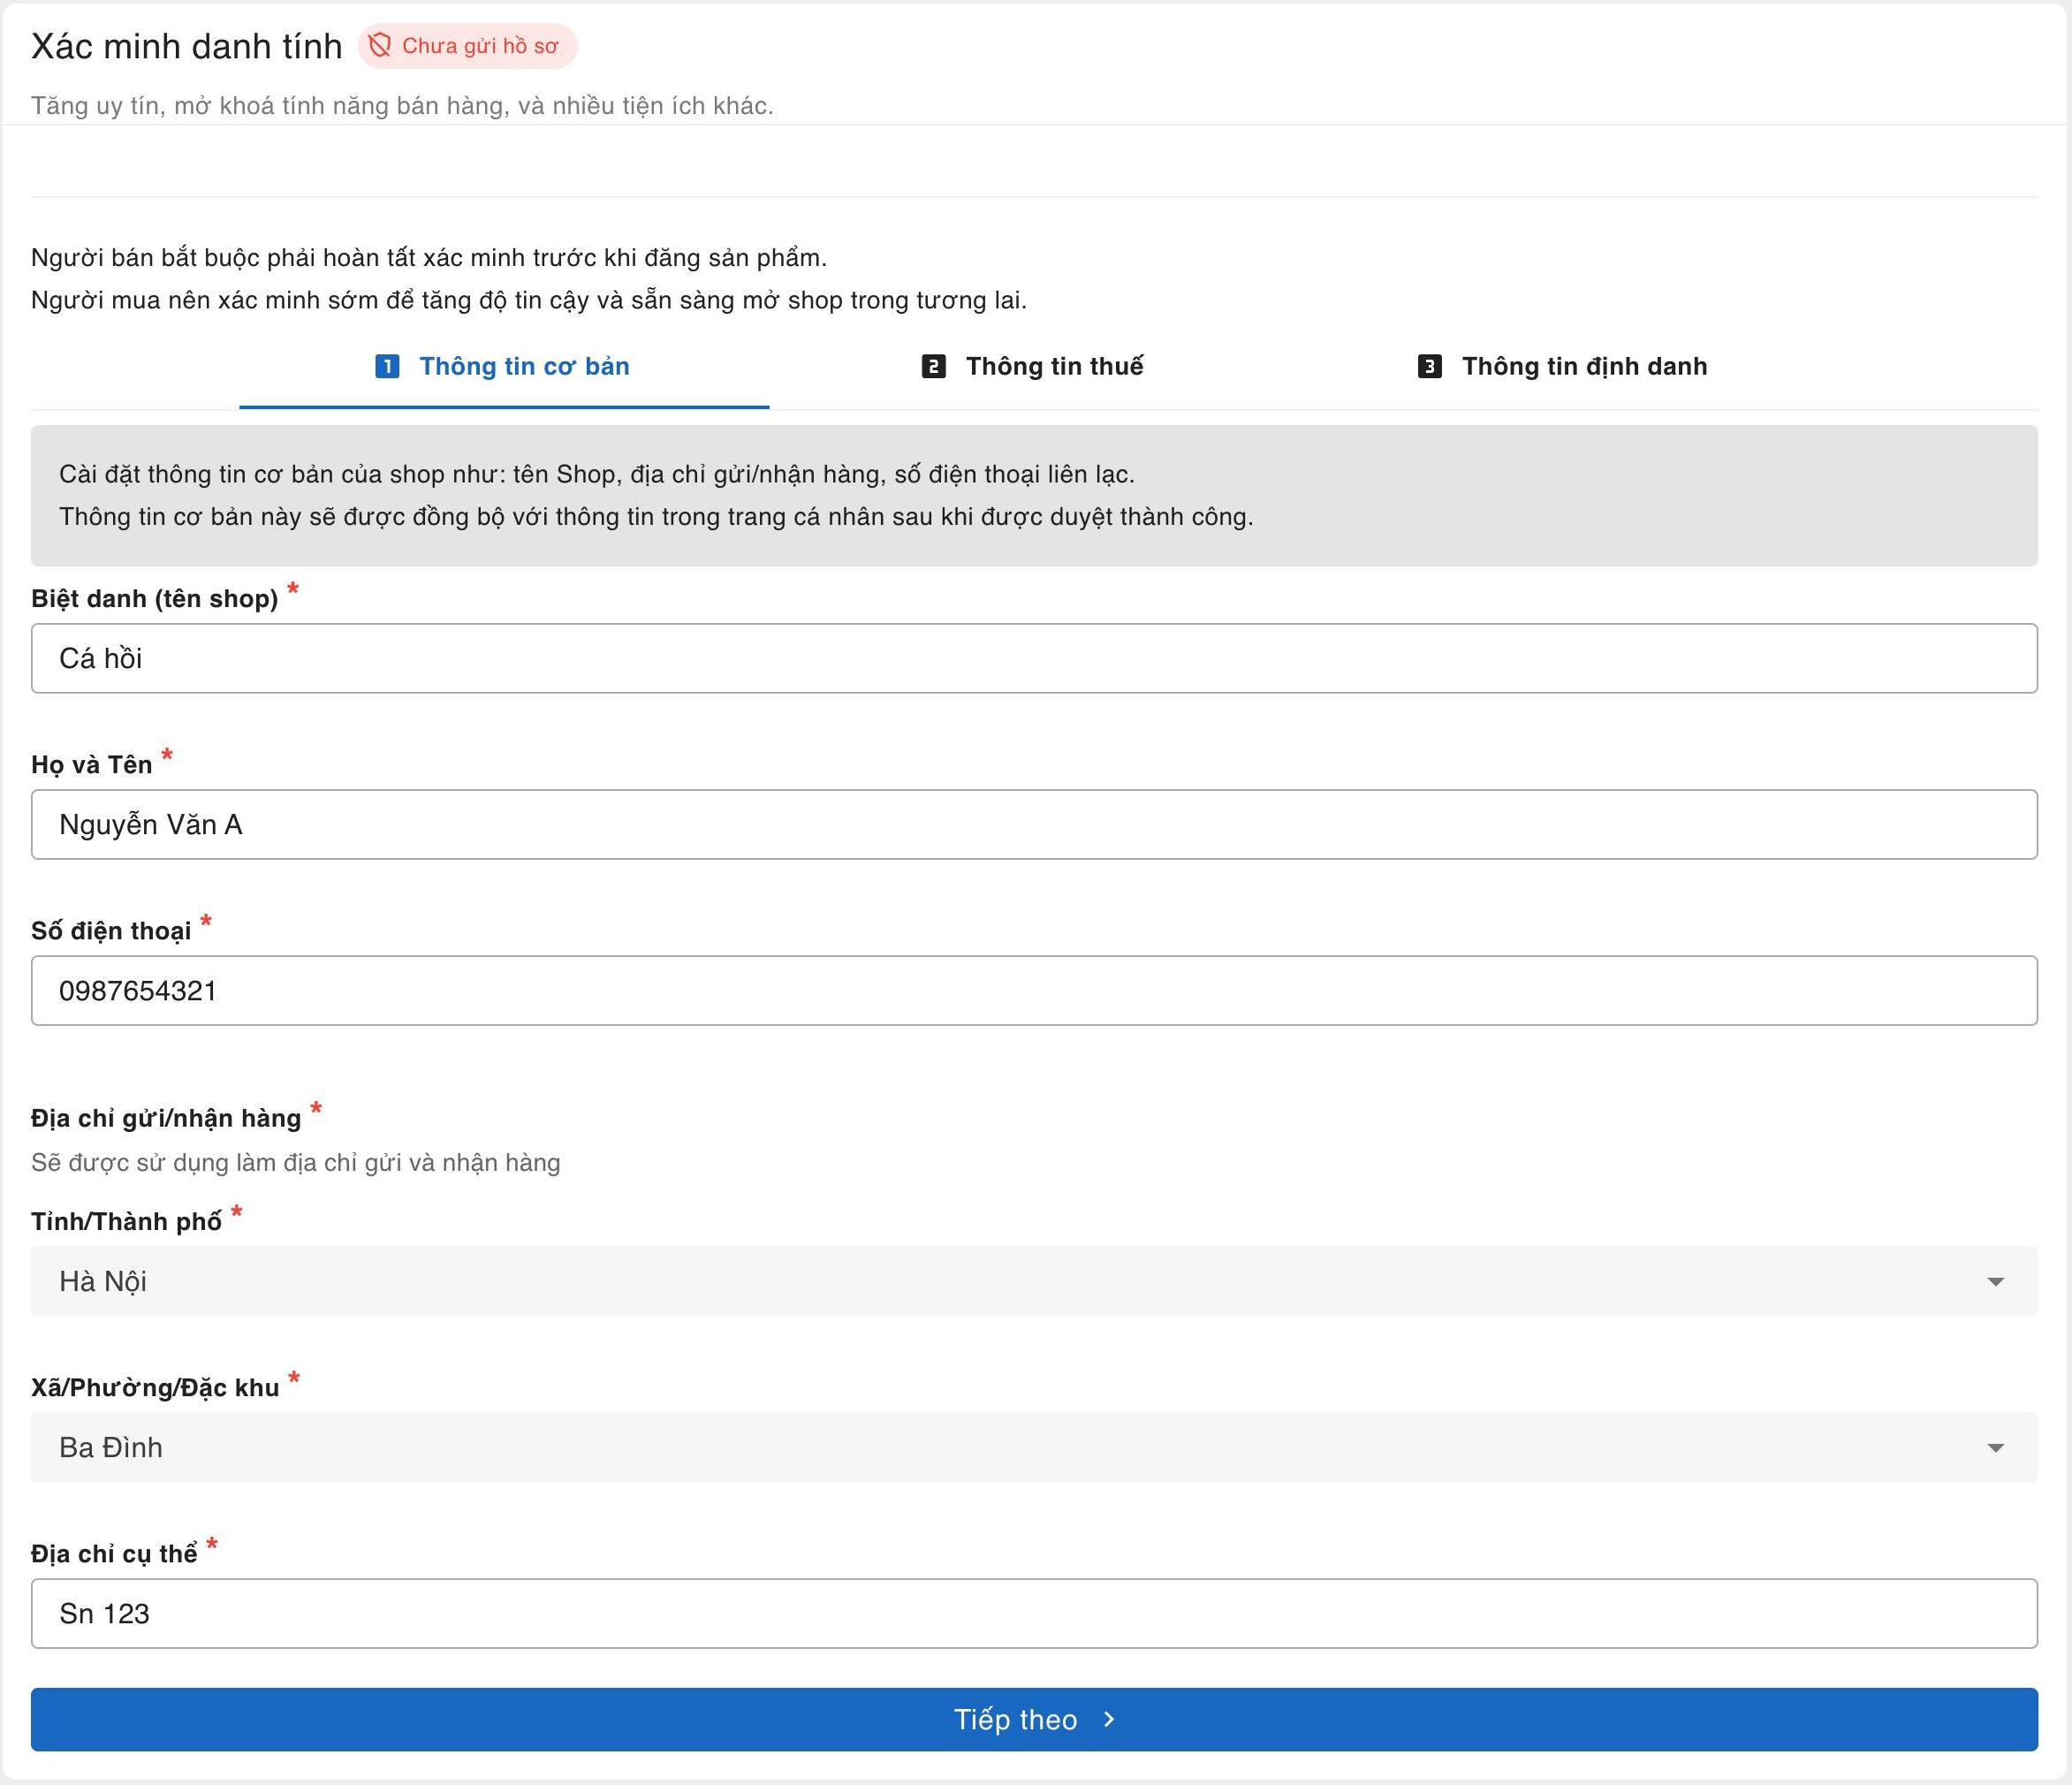Click the chevron arrow on Tiếp theo button

point(1108,1719)
